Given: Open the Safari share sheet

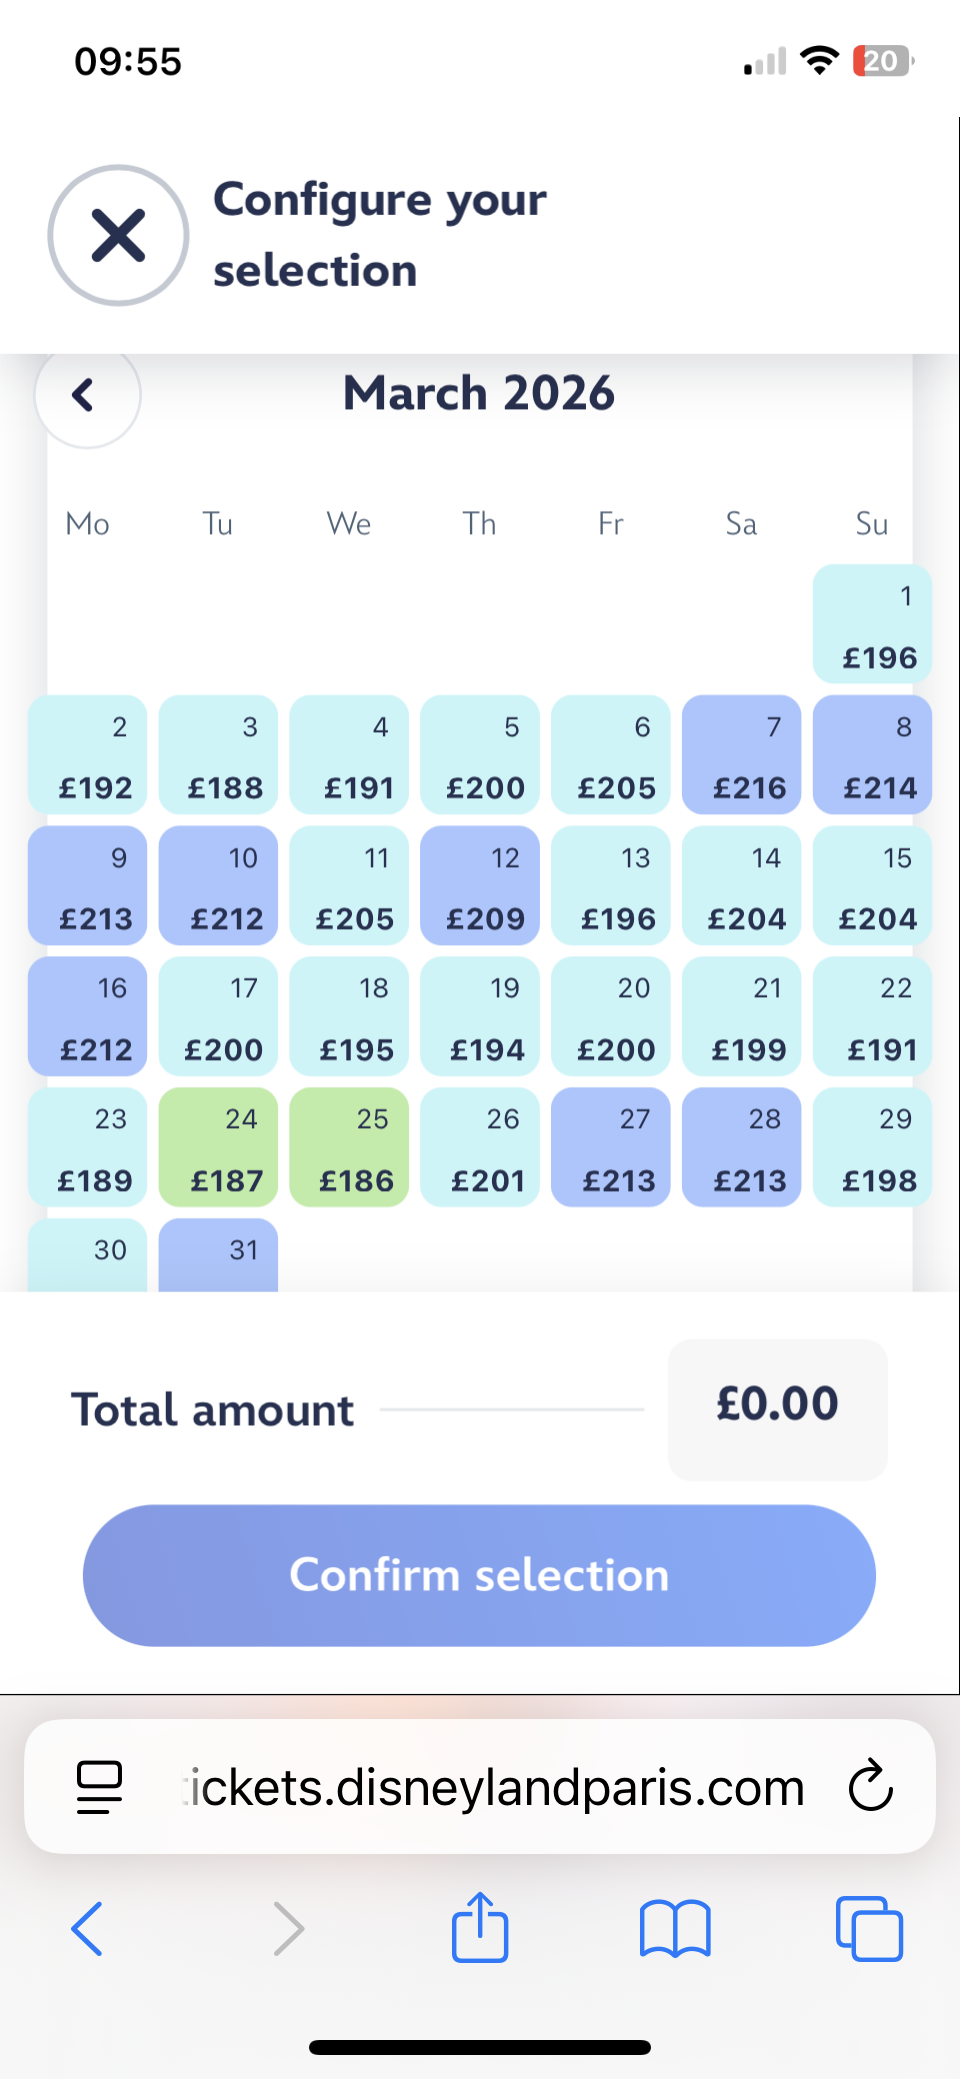Looking at the screenshot, I should click(480, 1926).
